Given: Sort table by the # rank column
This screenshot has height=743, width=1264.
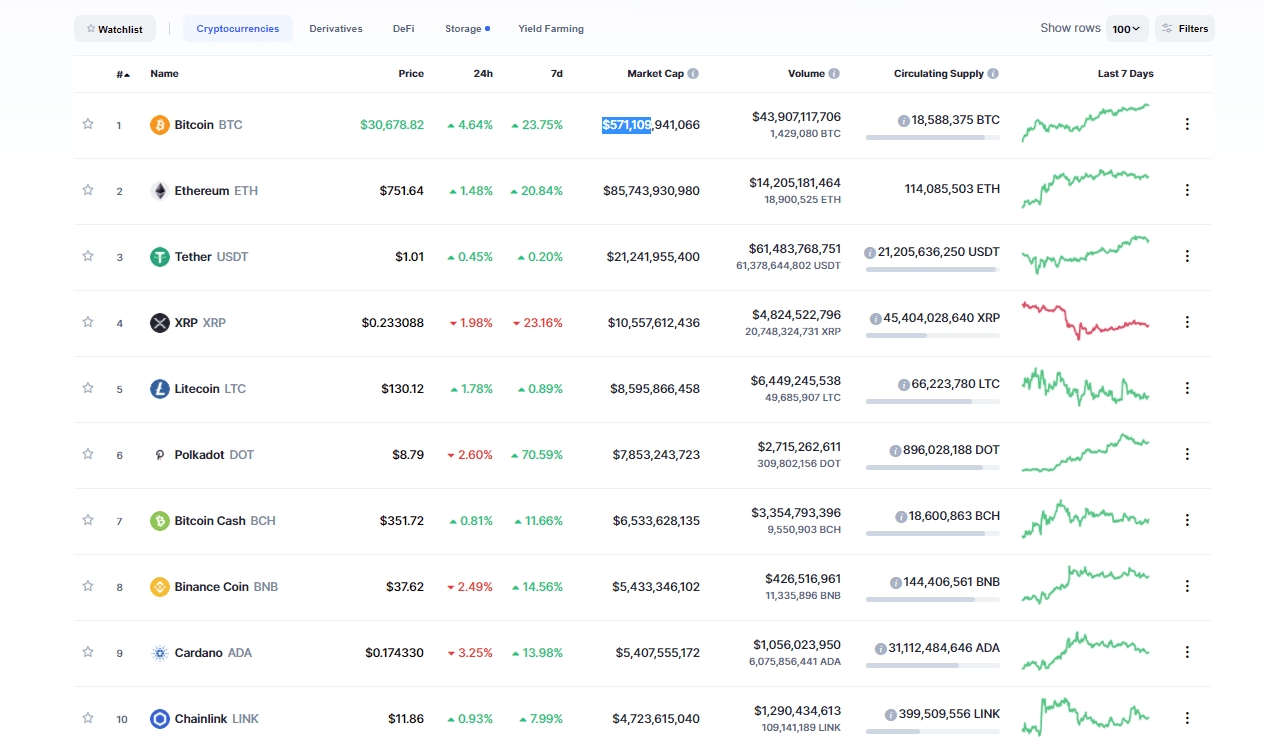Looking at the screenshot, I should point(122,74).
